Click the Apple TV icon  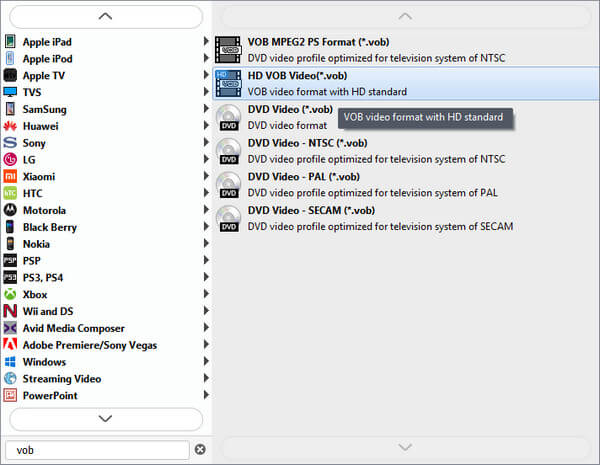[10, 75]
